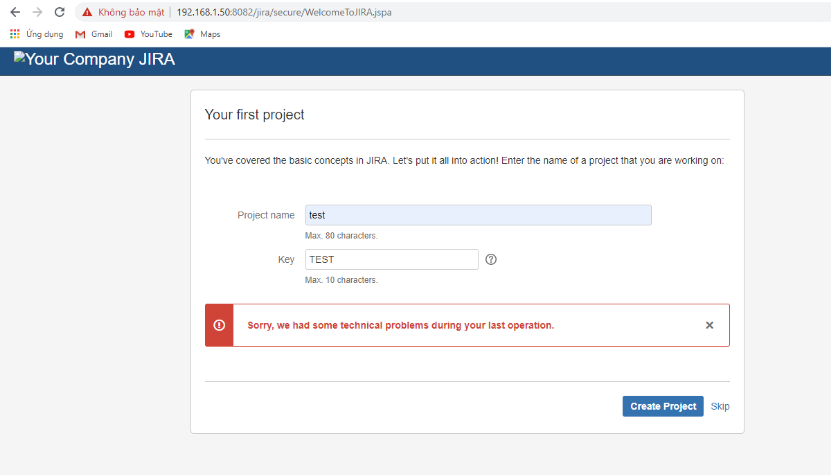
Task: Click the address bar URL
Action: [284, 12]
